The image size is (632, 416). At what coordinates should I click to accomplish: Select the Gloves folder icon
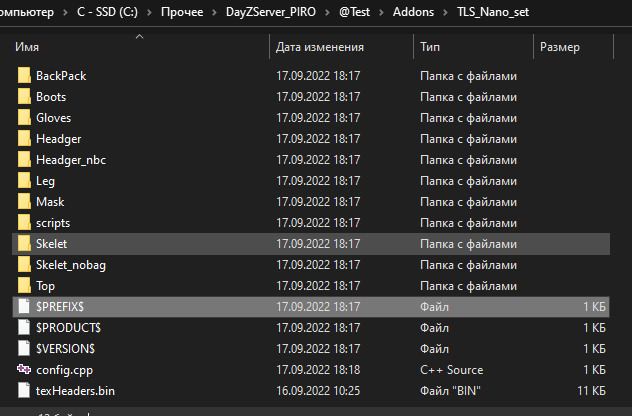tap(24, 117)
